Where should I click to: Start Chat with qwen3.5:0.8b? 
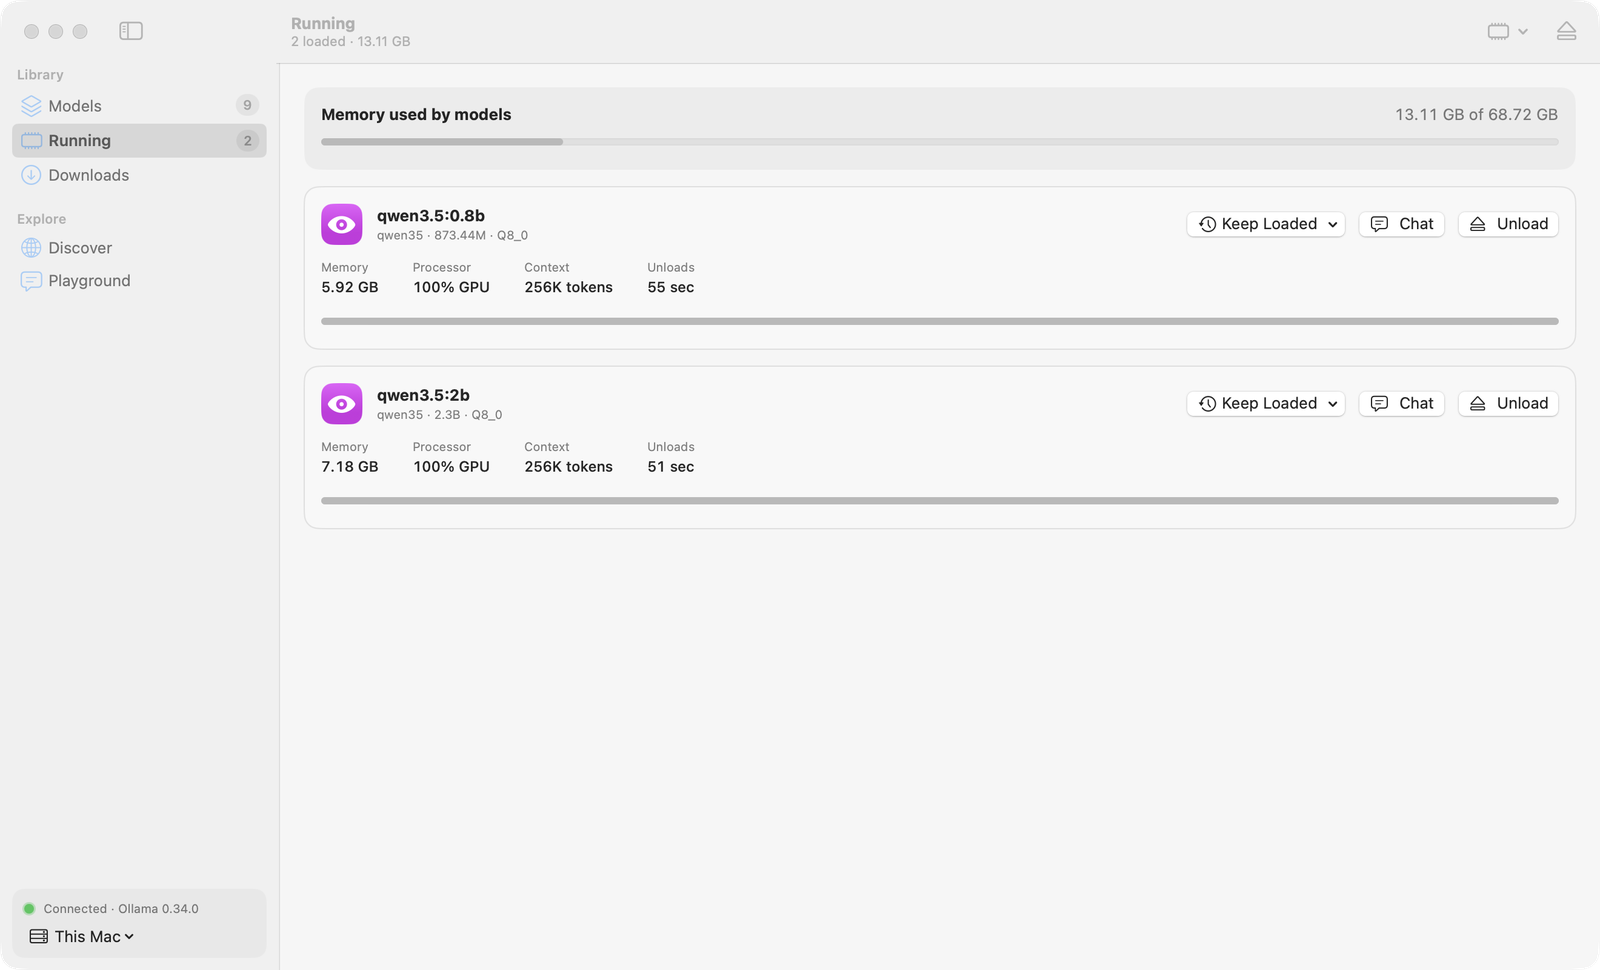tap(1401, 224)
